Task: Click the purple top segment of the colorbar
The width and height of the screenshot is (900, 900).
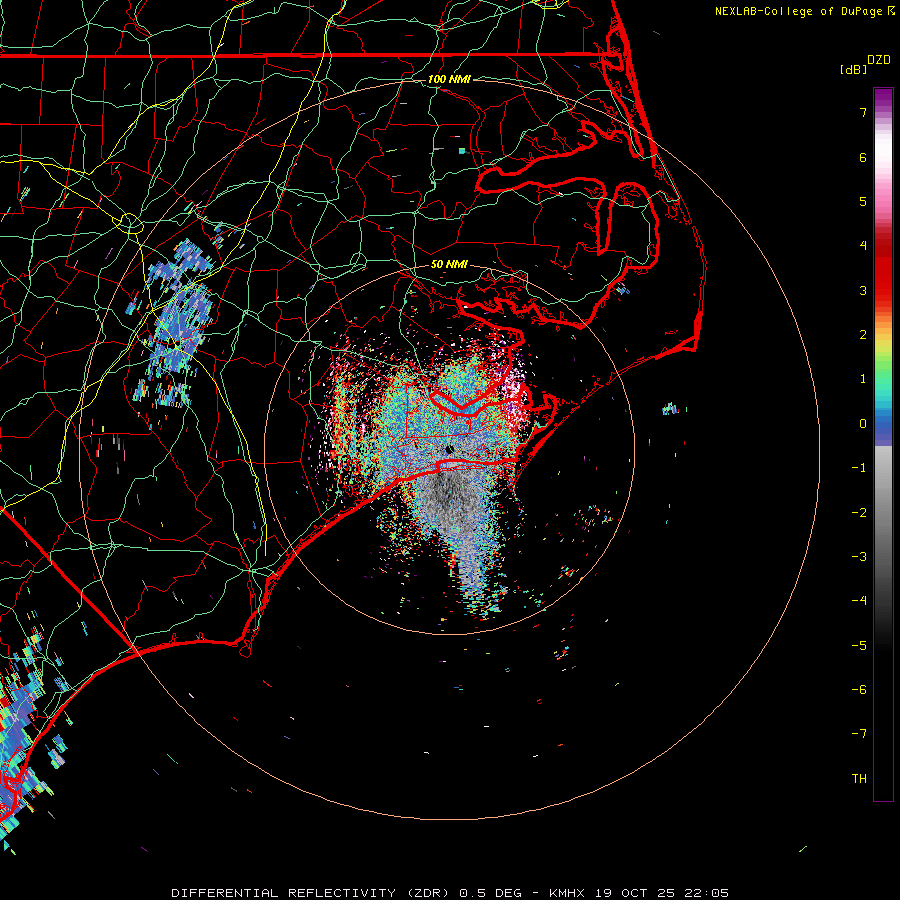Action: 883,99
